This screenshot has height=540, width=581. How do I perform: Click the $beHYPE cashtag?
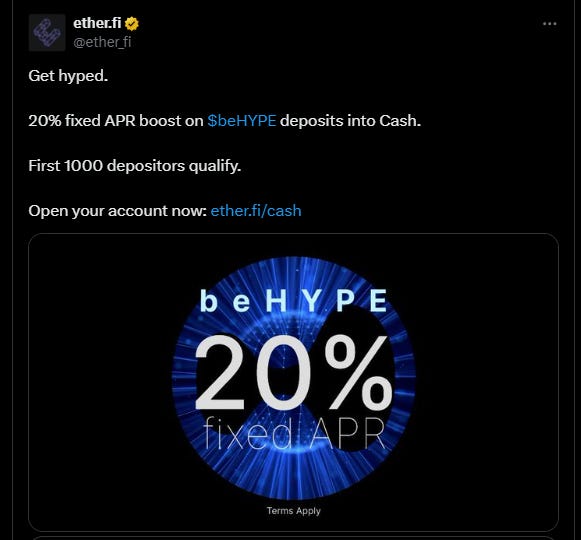pyautogui.click(x=242, y=121)
